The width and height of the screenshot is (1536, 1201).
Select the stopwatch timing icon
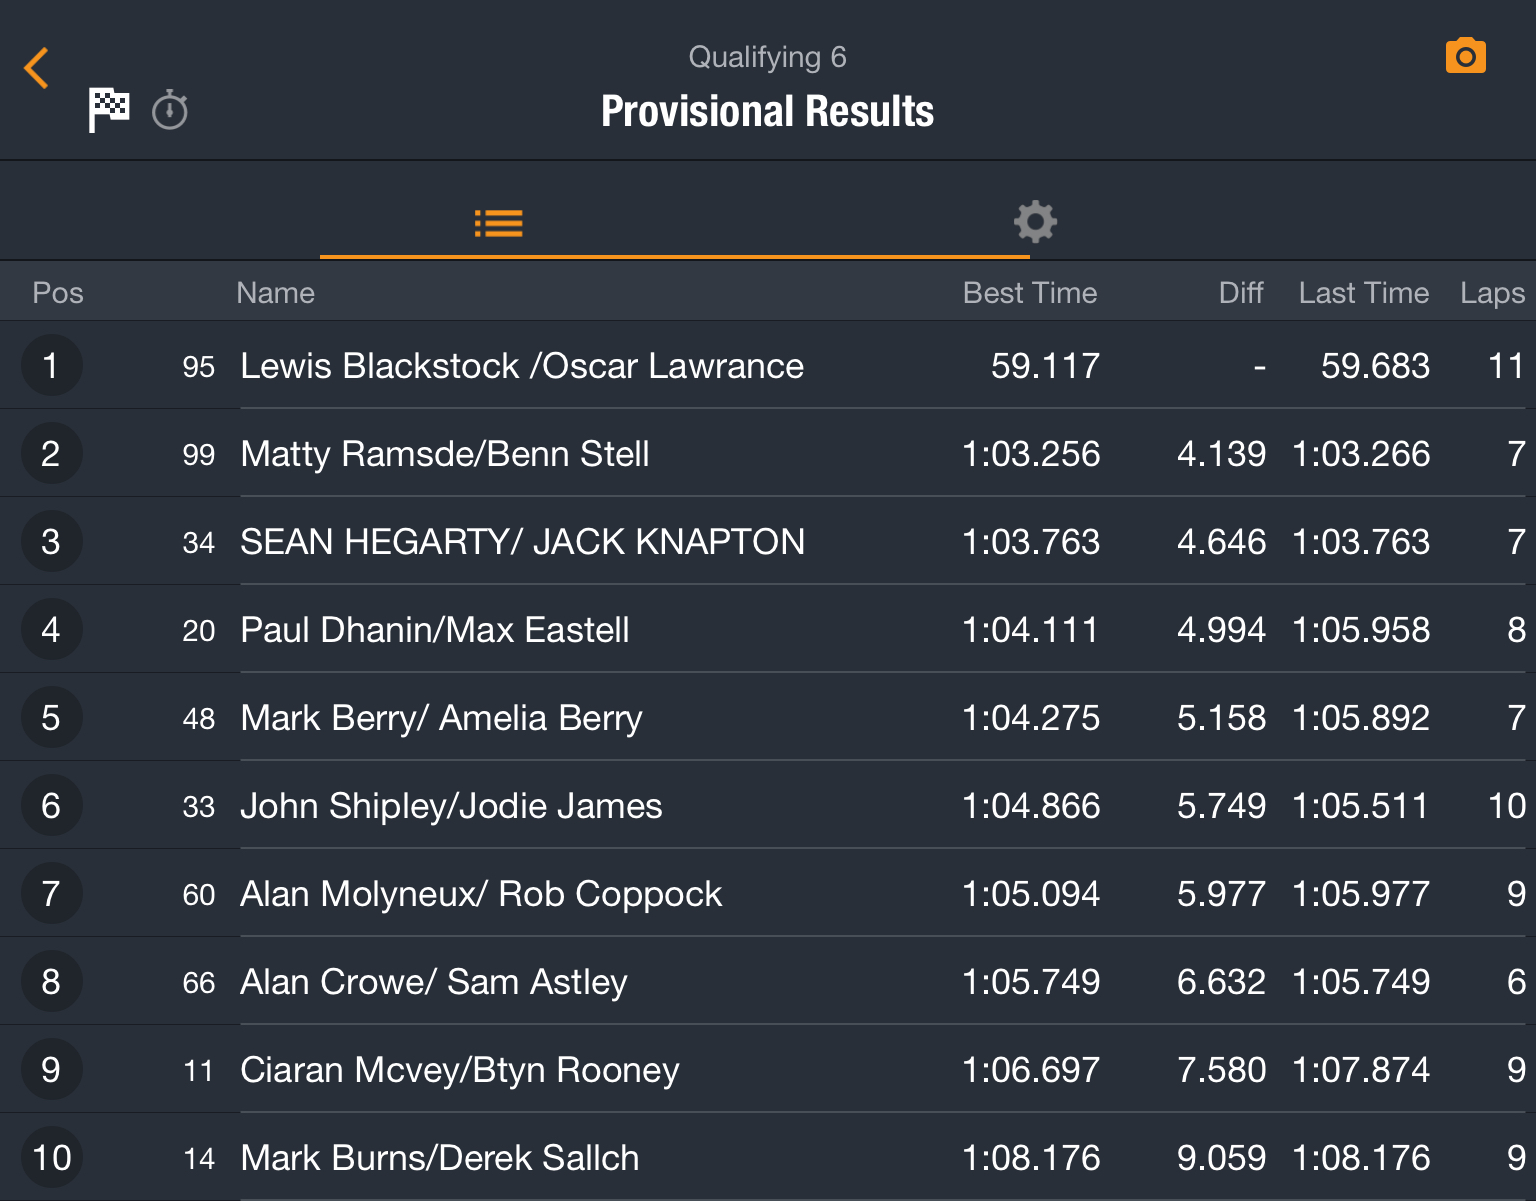(x=170, y=110)
